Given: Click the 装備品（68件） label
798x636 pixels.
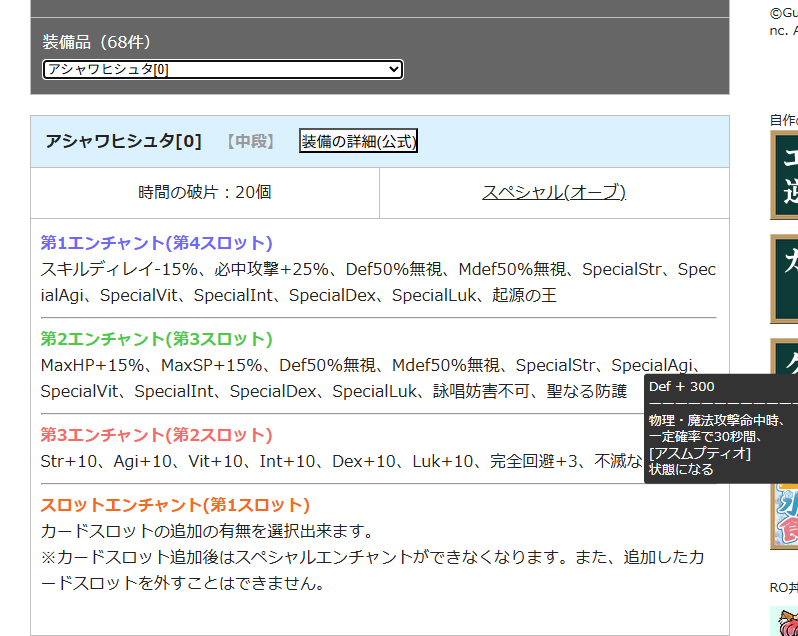Looking at the screenshot, I should 96,42.
